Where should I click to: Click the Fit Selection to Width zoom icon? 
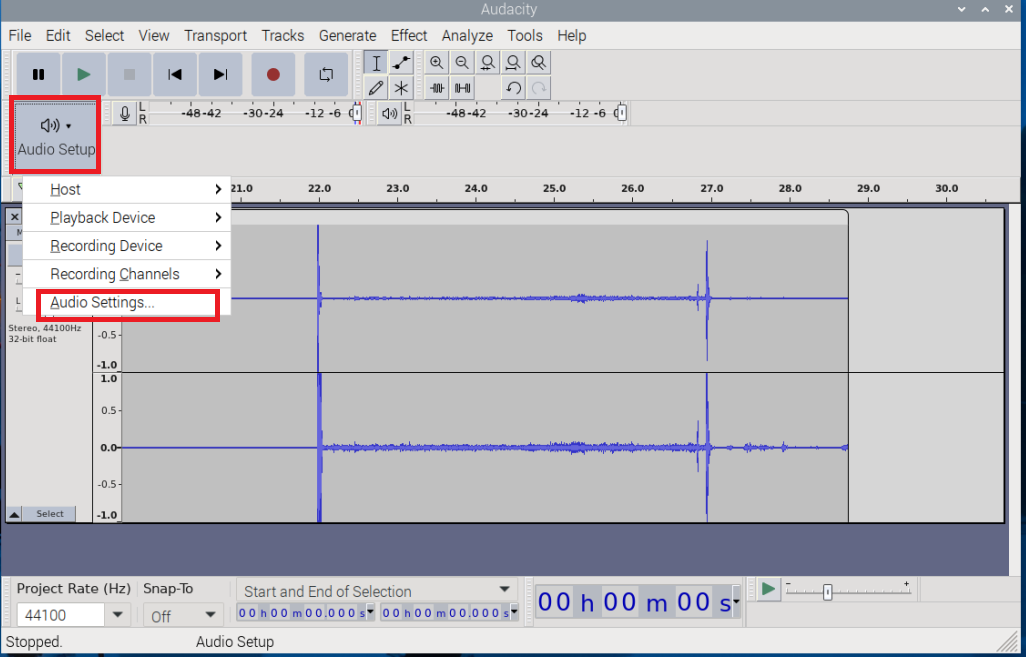click(x=487, y=63)
